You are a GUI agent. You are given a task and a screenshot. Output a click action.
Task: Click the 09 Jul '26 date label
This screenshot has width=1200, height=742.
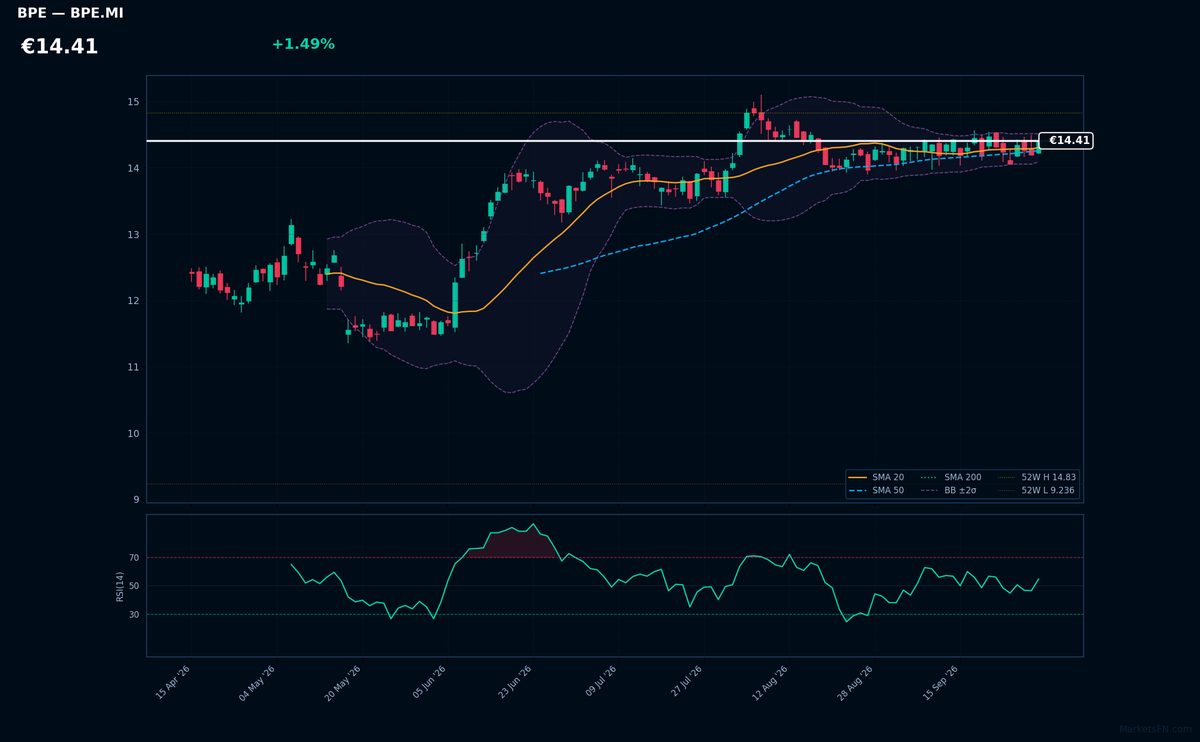(601, 683)
